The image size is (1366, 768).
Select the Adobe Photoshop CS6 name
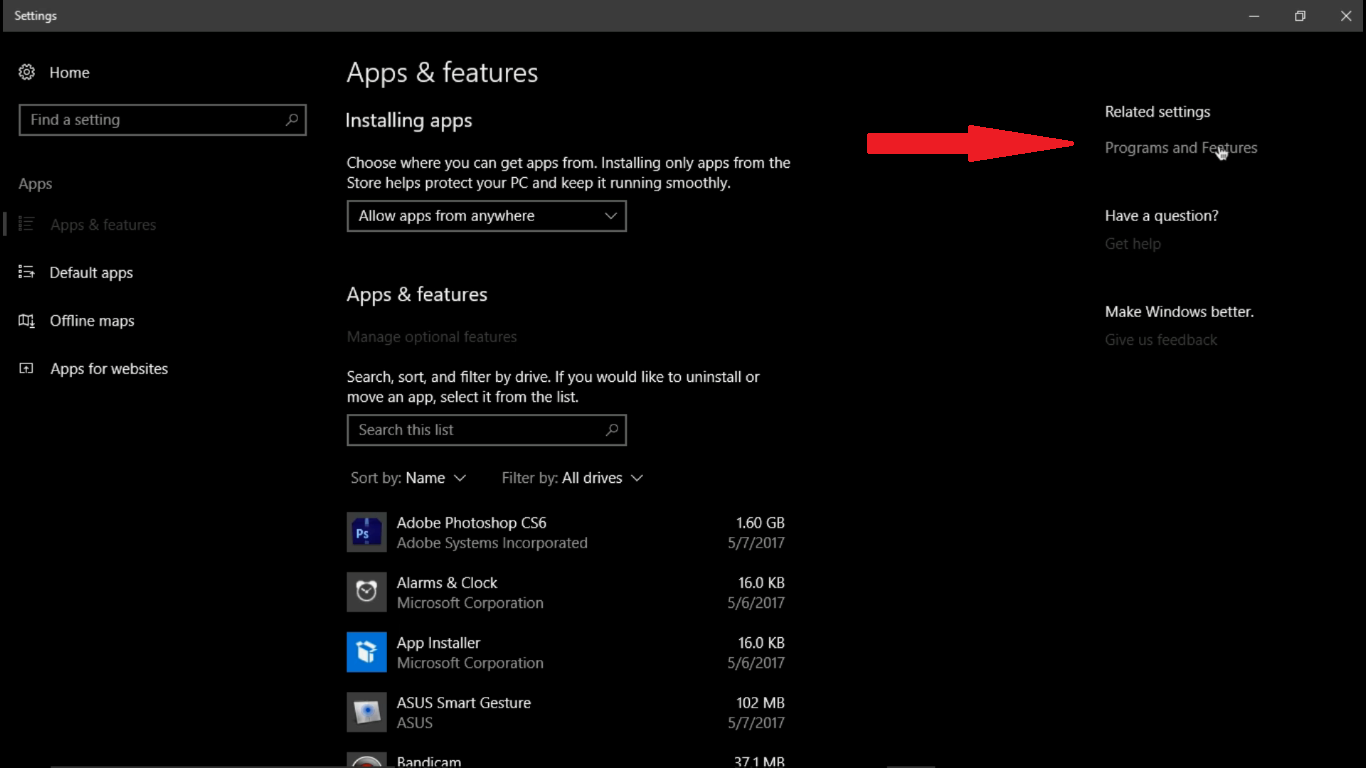tap(471, 523)
